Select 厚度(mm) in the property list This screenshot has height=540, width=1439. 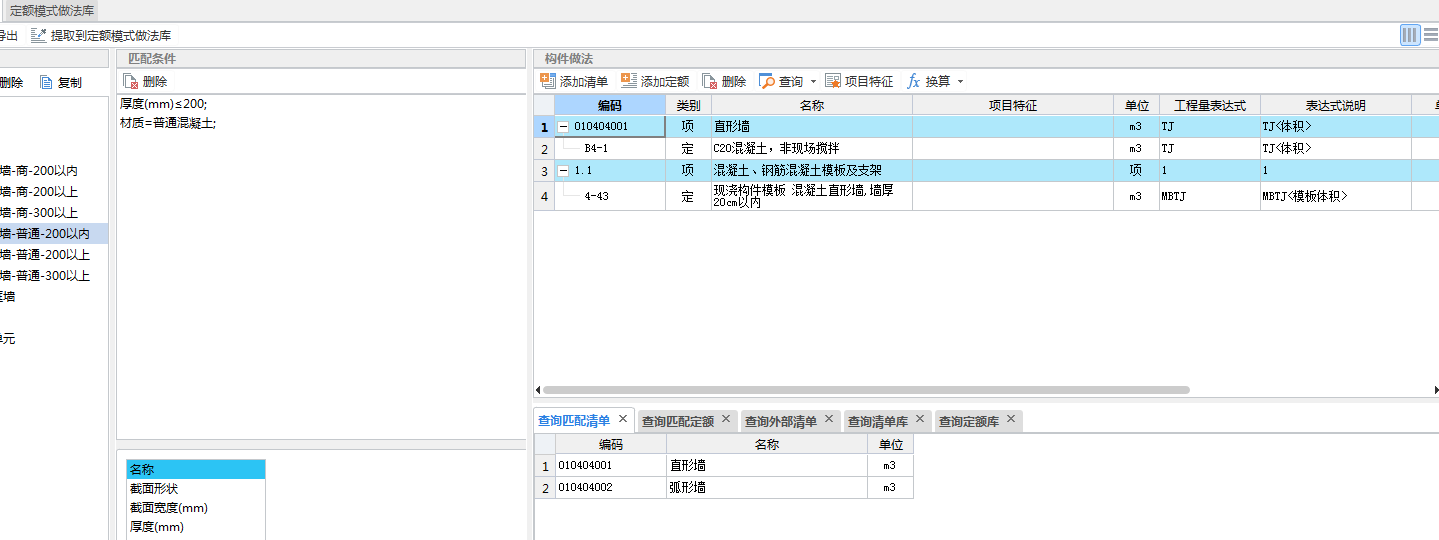click(196, 526)
